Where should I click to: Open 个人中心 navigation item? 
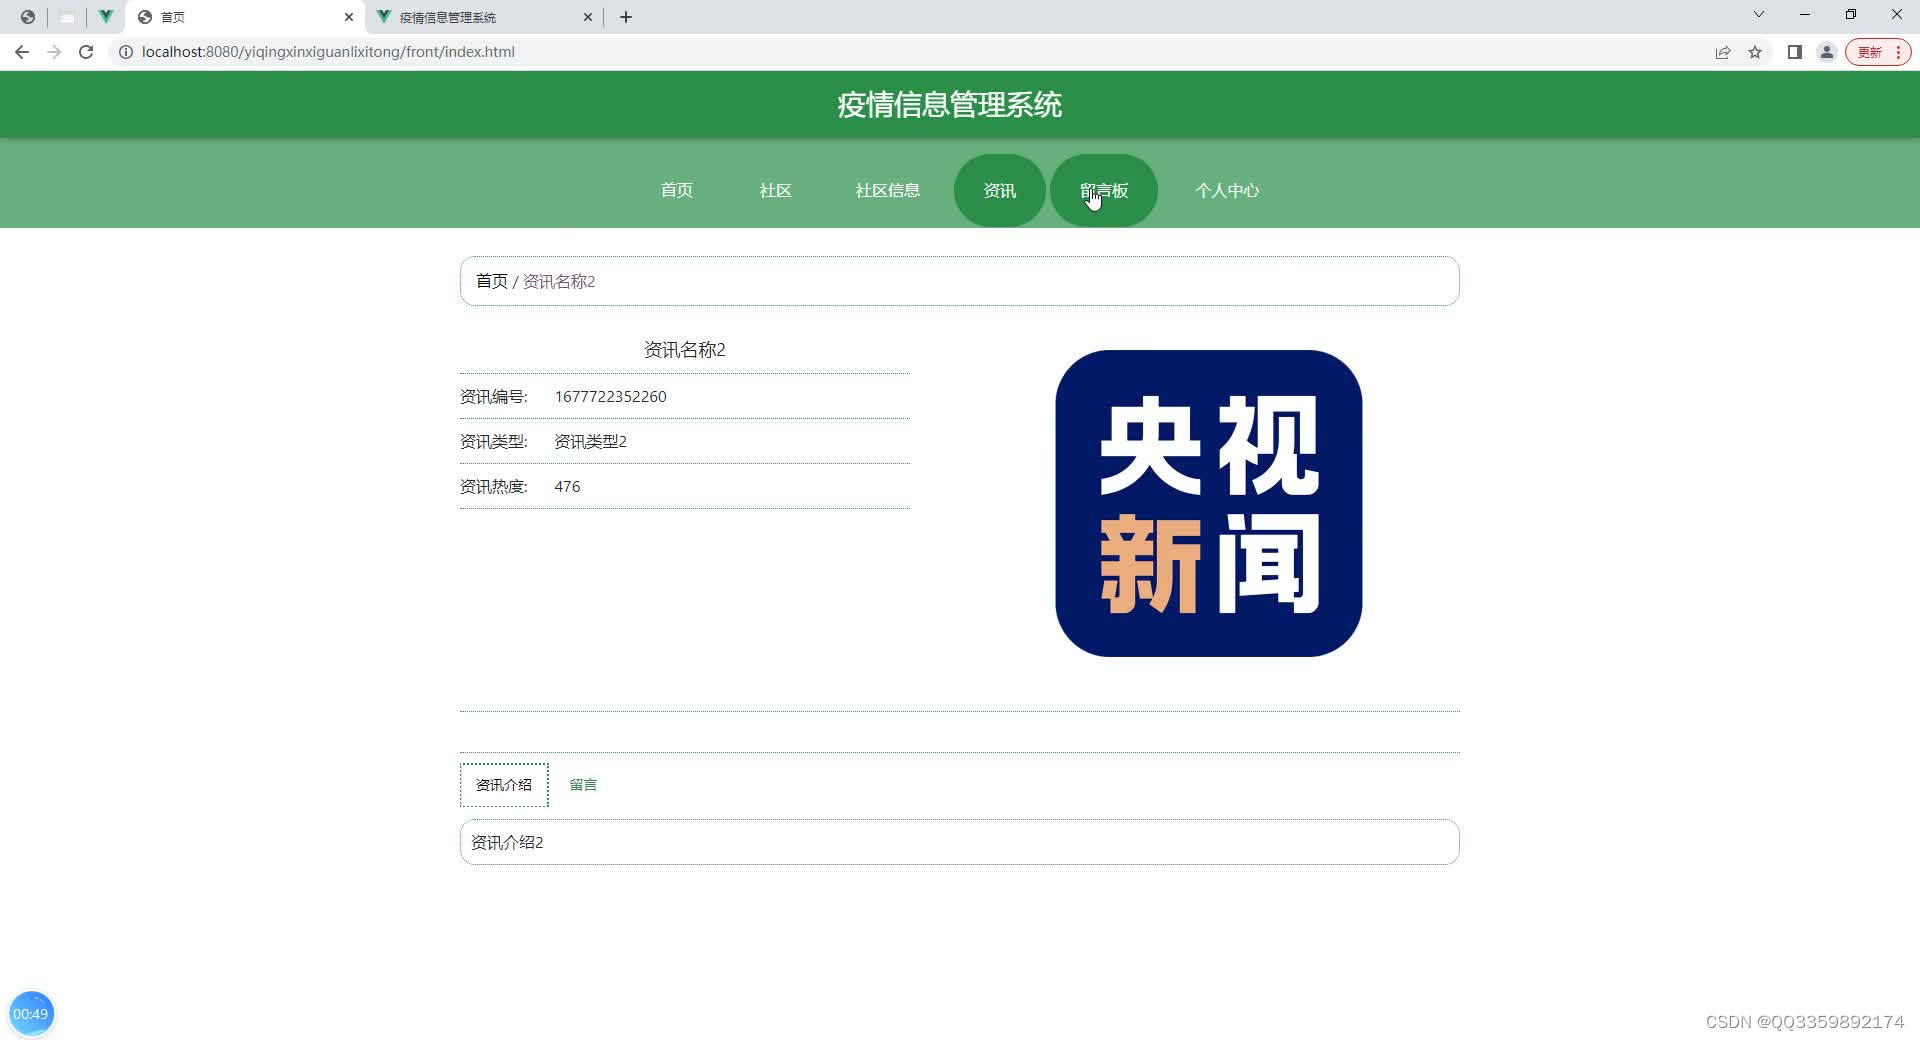[x=1227, y=190]
